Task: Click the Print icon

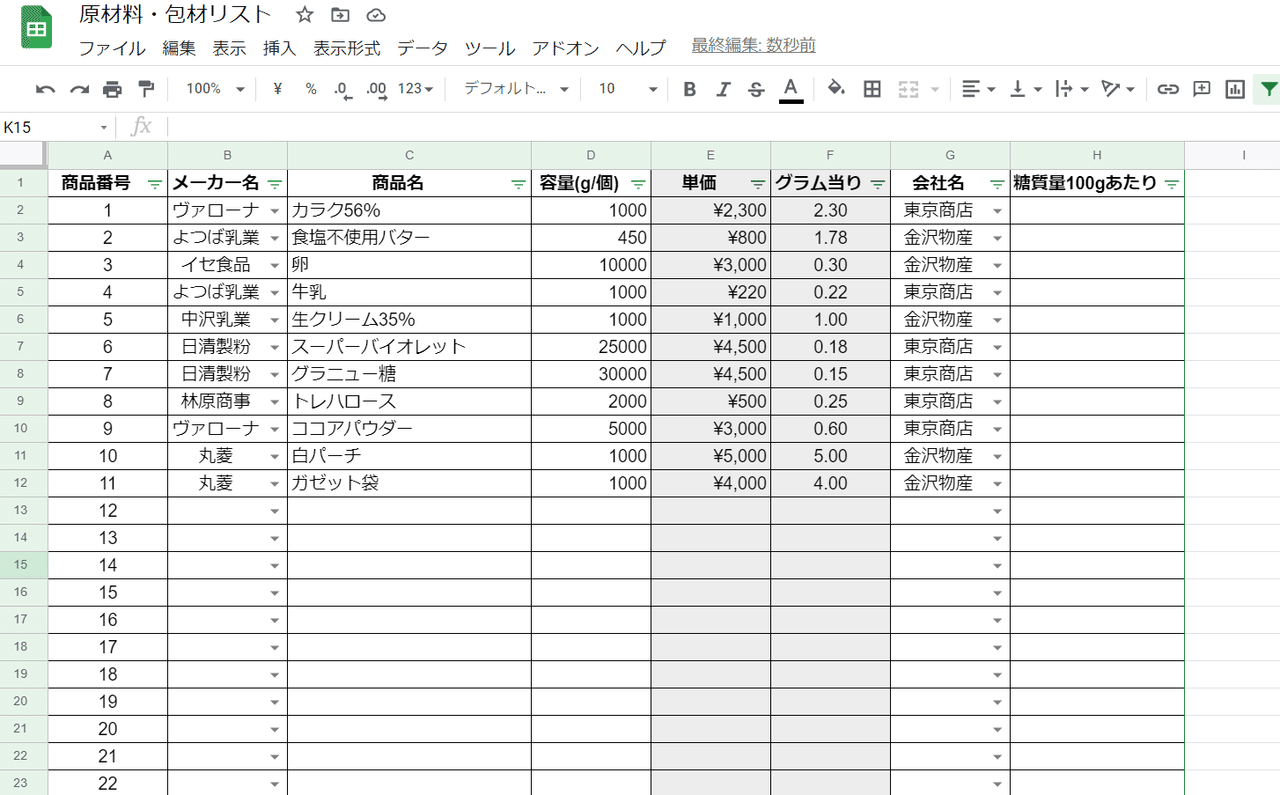Action: [112, 88]
